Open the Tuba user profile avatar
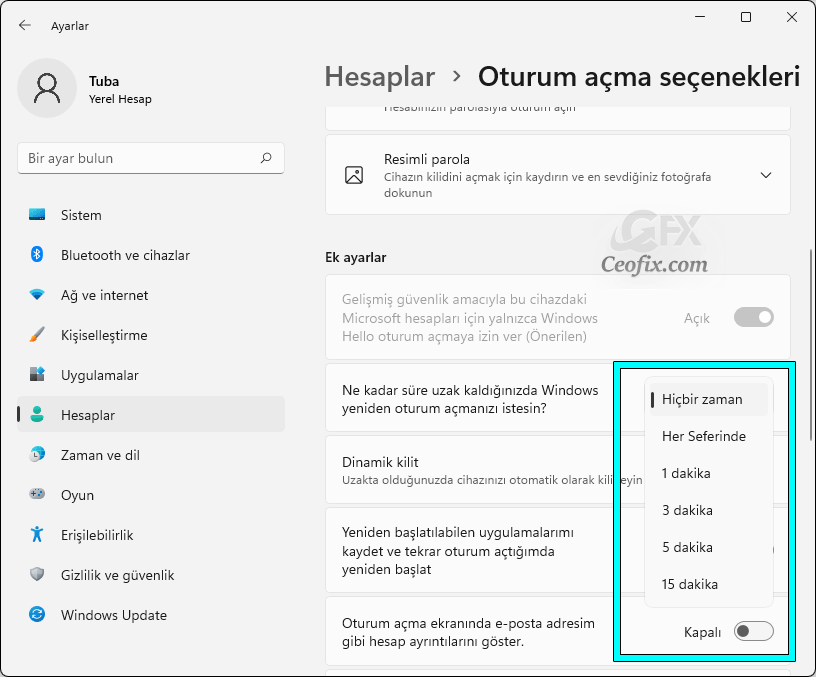This screenshot has height=677, width=816. tap(47, 88)
